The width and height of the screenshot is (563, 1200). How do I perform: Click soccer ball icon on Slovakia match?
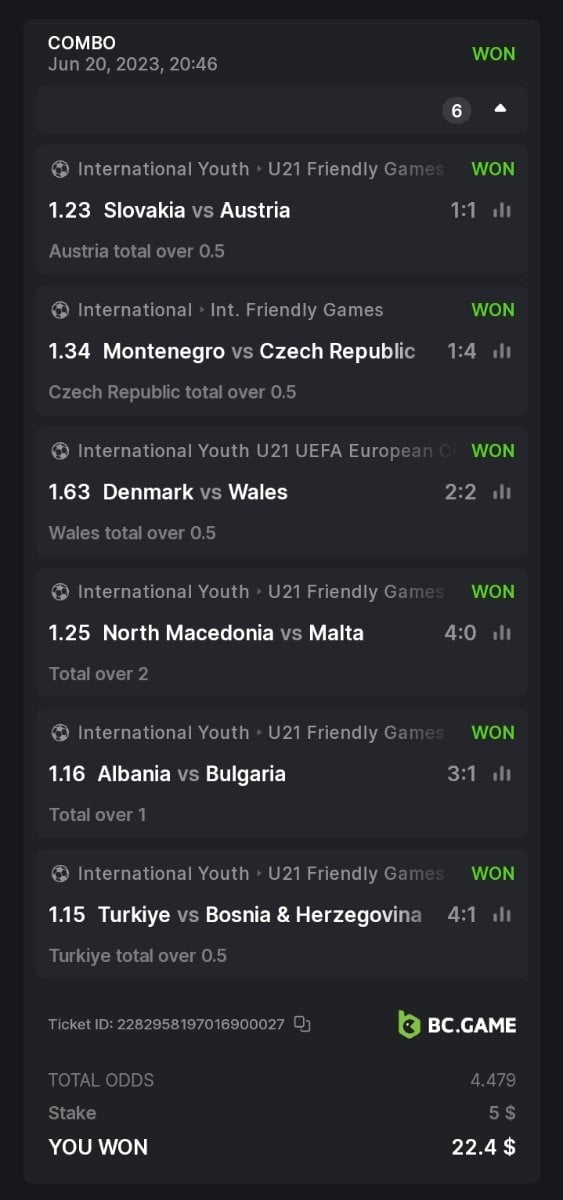[59, 169]
